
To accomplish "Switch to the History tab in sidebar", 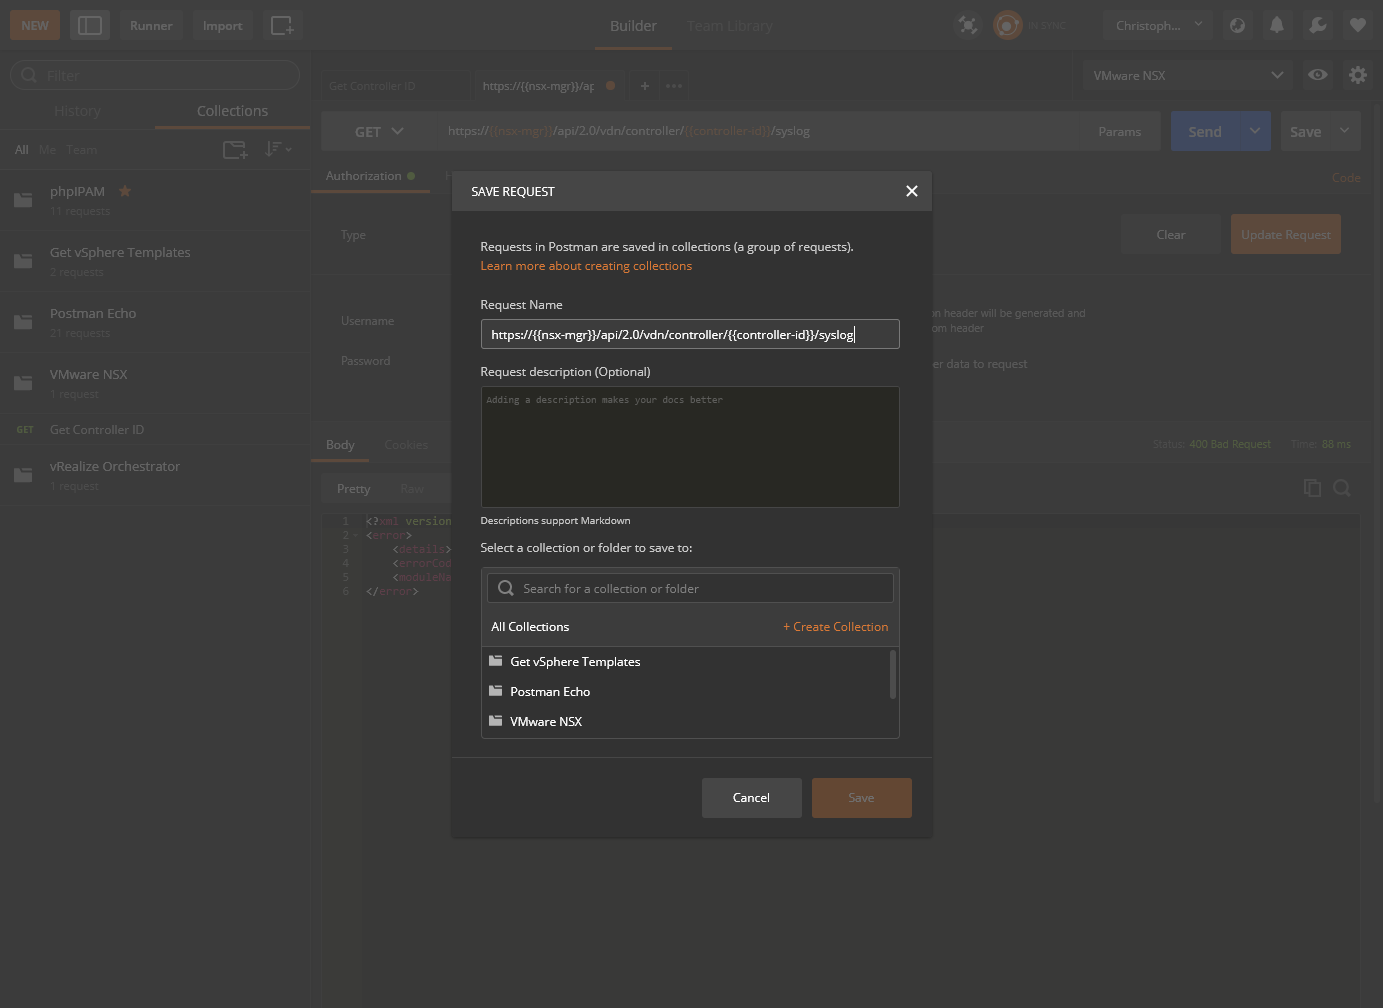I will [x=77, y=111].
